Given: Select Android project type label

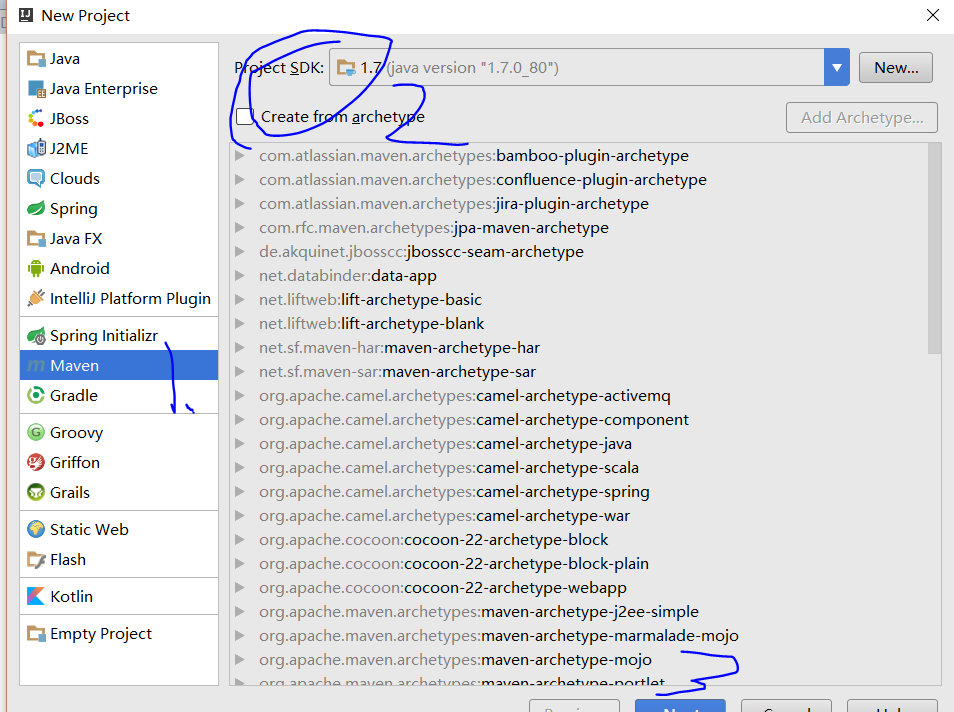Looking at the screenshot, I should pos(80,268).
